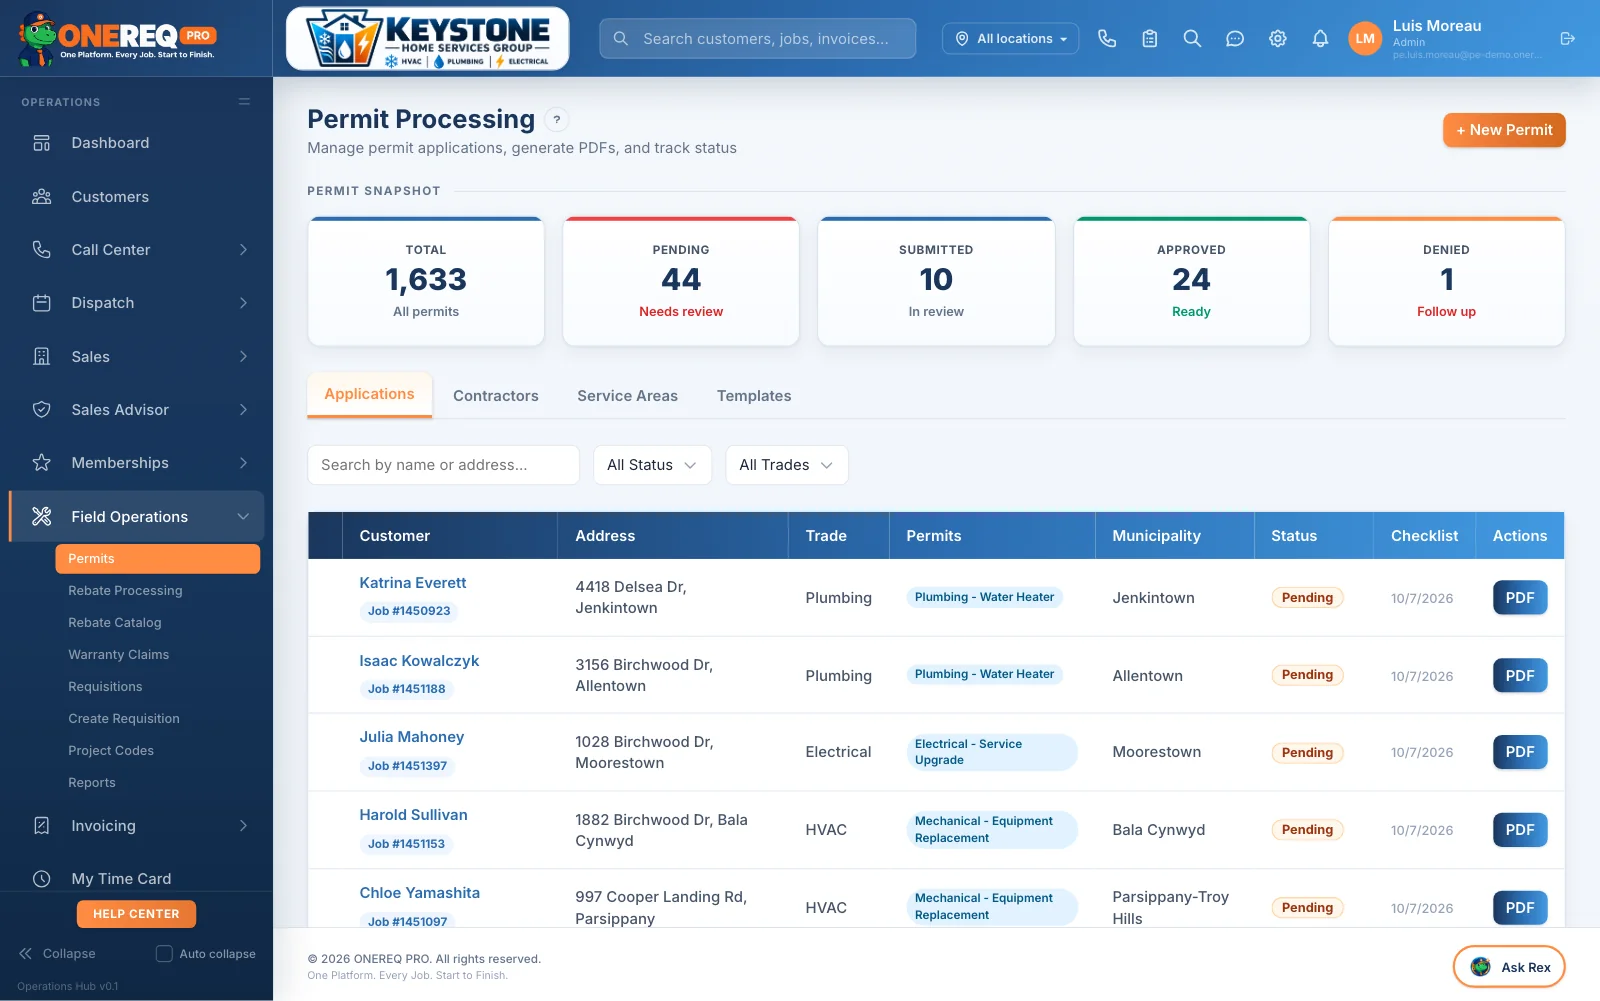The height and width of the screenshot is (1001, 1600).
Task: Open the All Status filter dropdown
Action: [652, 465]
